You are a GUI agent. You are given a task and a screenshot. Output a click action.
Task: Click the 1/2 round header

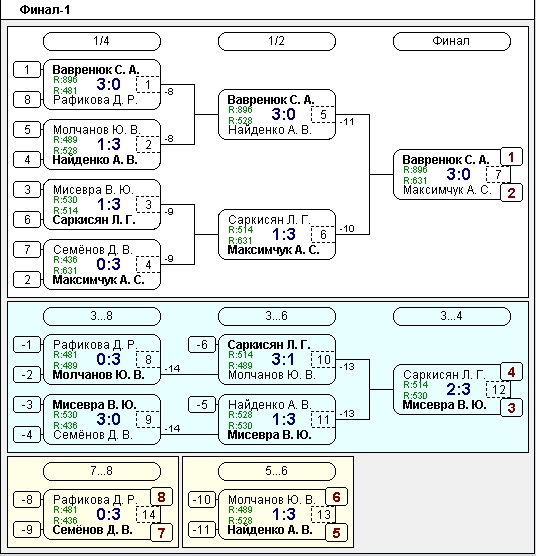(x=277, y=41)
